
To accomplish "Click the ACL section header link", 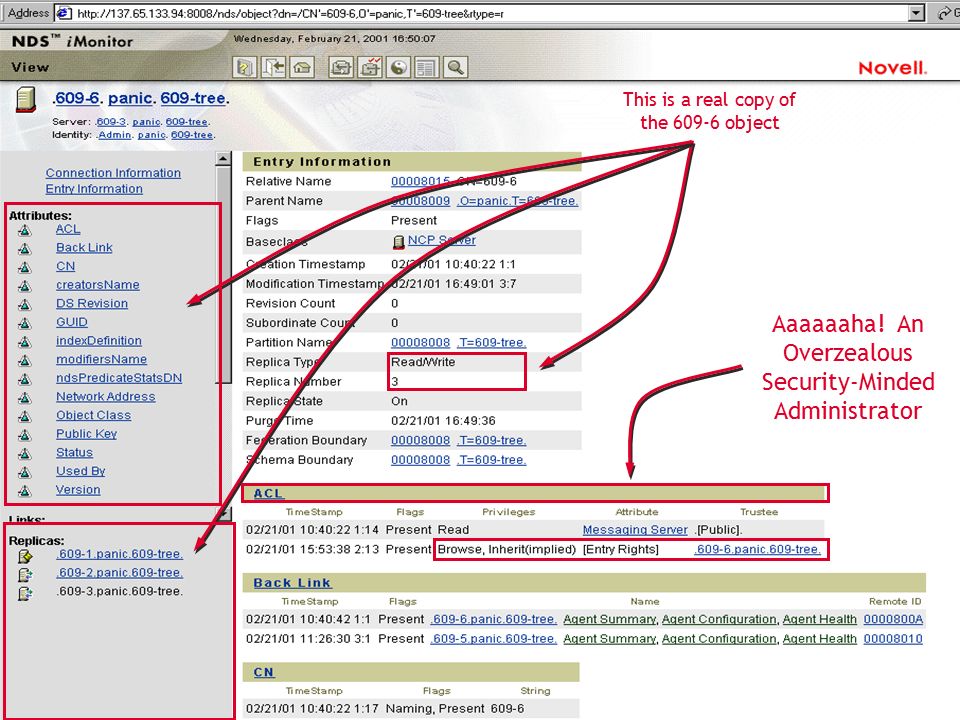I will pos(268,493).
